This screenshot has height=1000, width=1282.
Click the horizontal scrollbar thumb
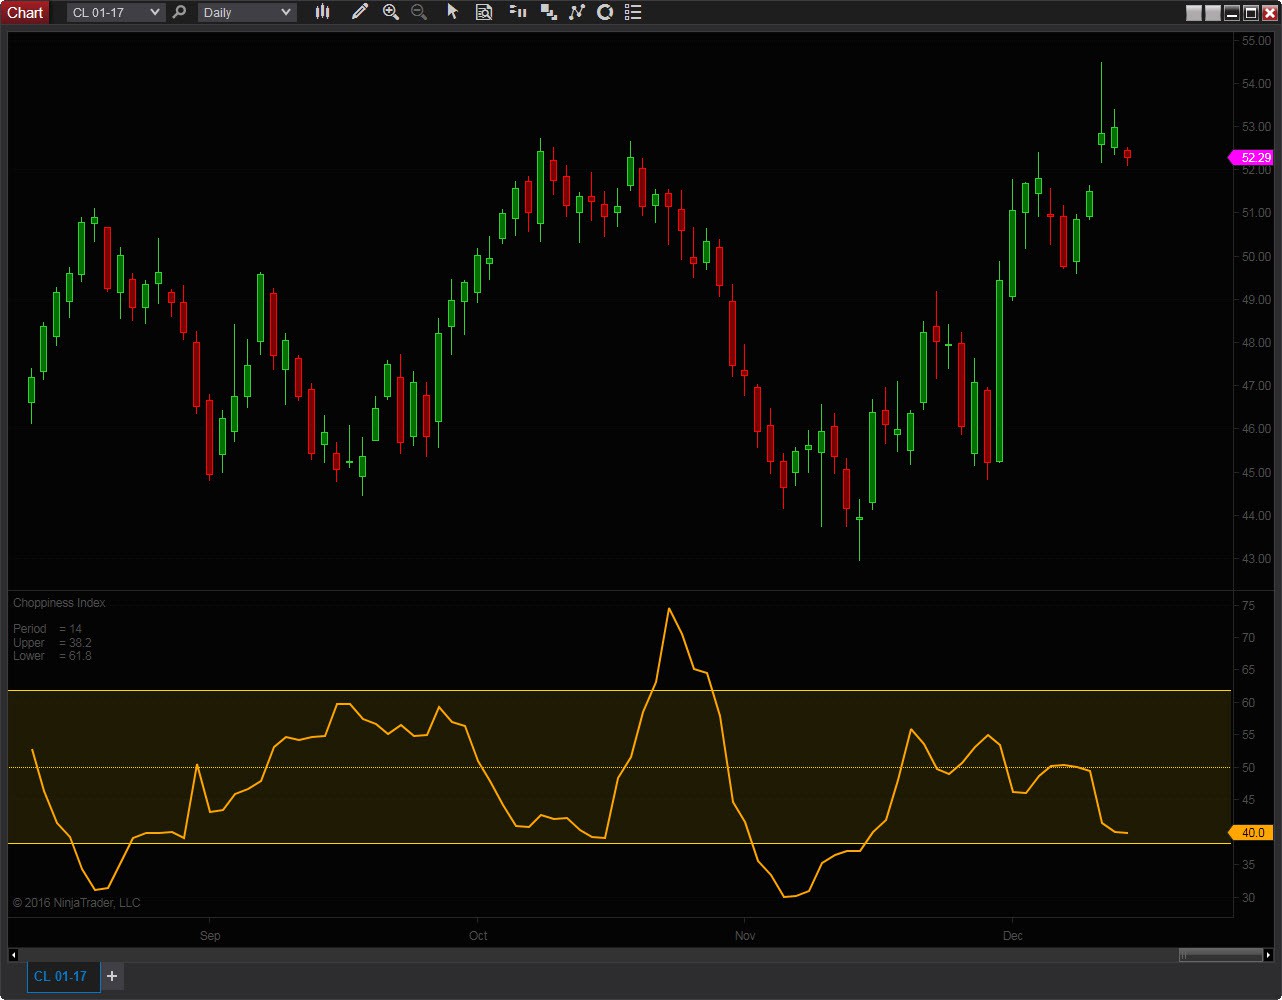(x=1220, y=955)
